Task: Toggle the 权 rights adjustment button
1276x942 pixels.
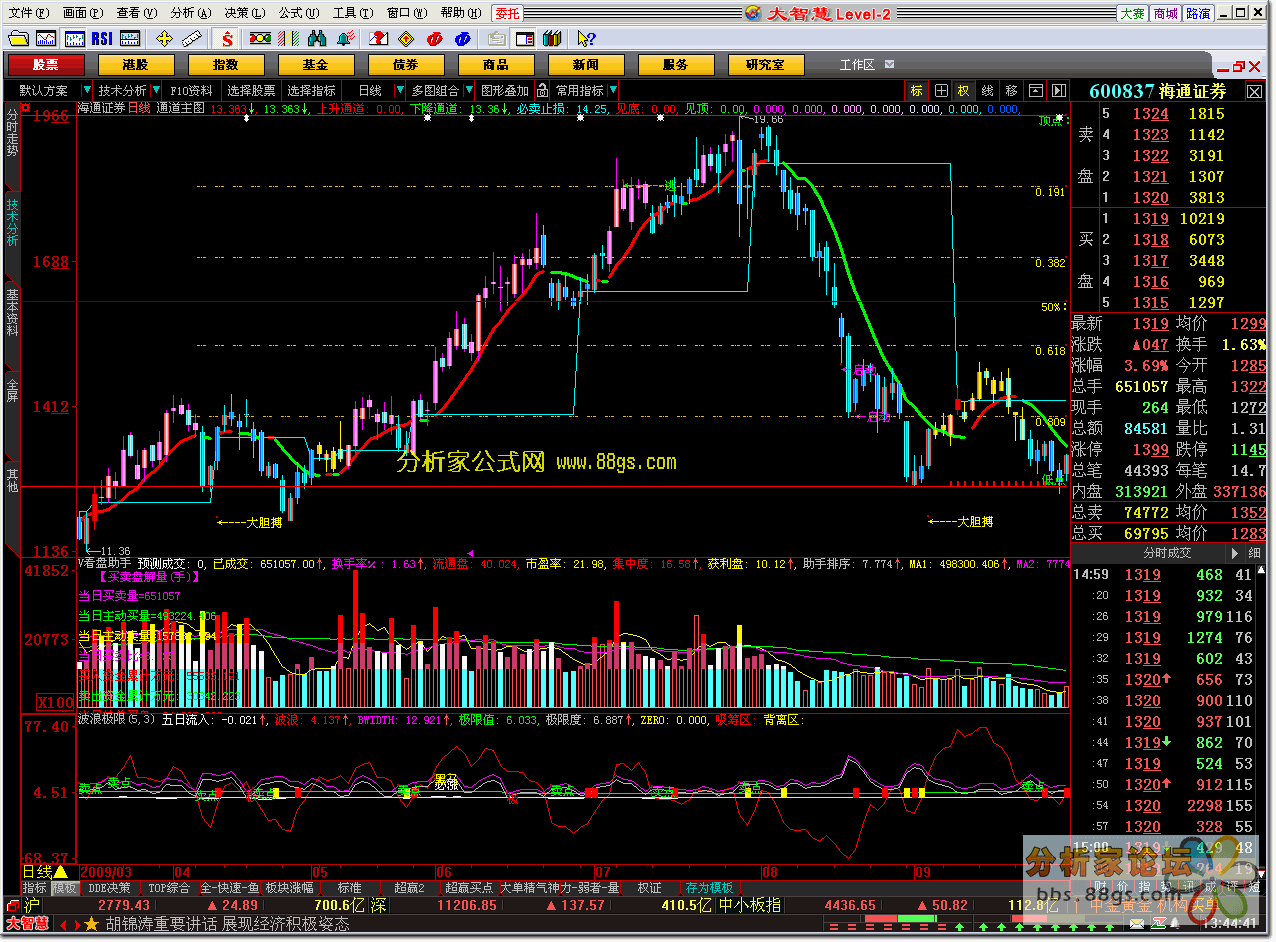Action: 964,90
